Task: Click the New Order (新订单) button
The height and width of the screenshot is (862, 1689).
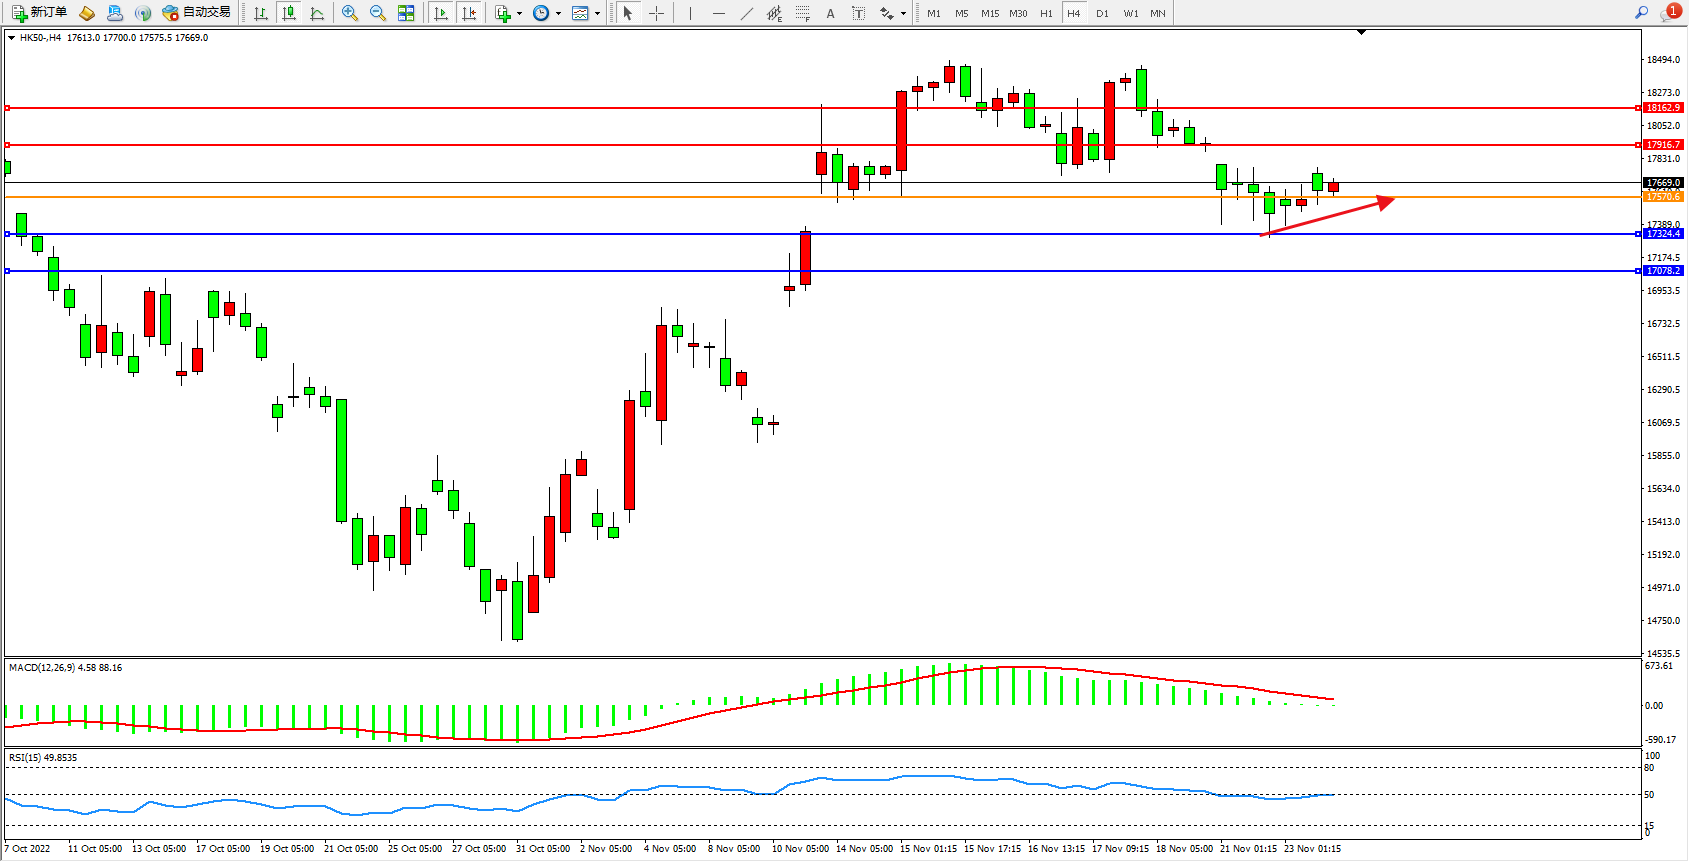Action: (40, 13)
